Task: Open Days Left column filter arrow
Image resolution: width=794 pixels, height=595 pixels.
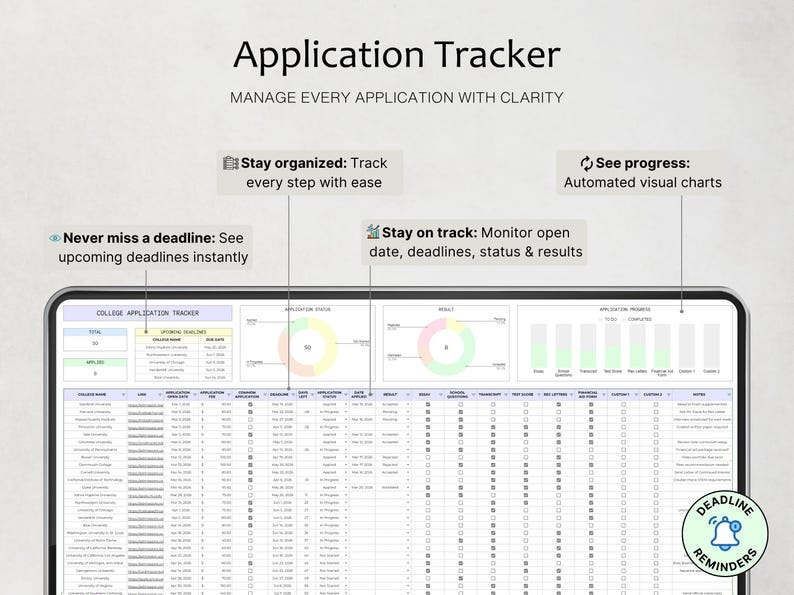Action: point(312,394)
